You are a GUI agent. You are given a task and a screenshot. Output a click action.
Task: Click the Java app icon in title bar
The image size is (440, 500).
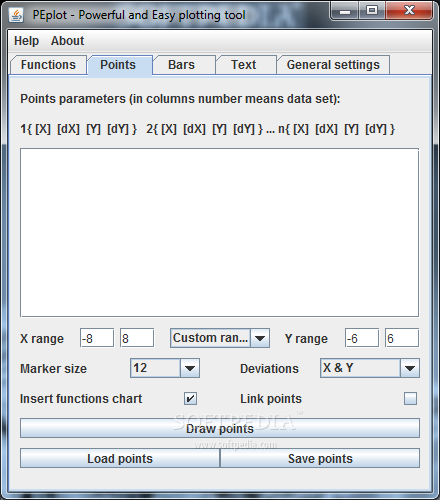[x=16, y=15]
